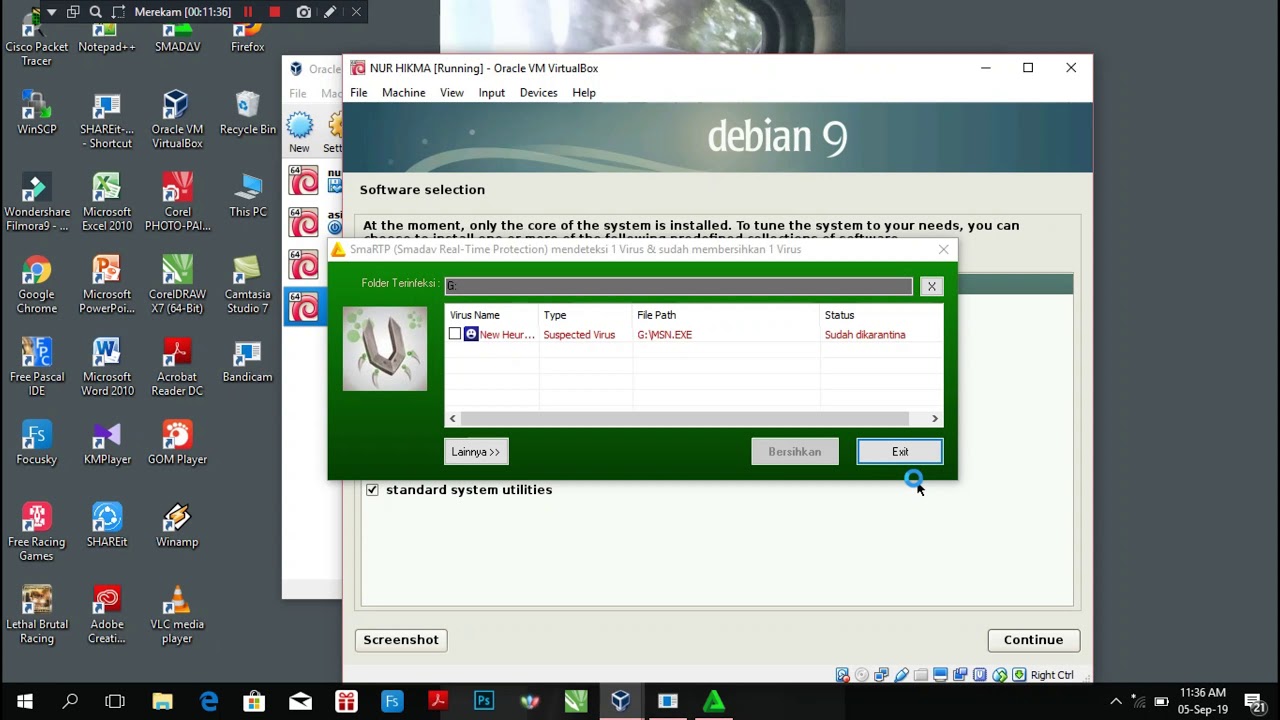Open Devices menu in VM window
1280x720 pixels.
[x=538, y=93]
